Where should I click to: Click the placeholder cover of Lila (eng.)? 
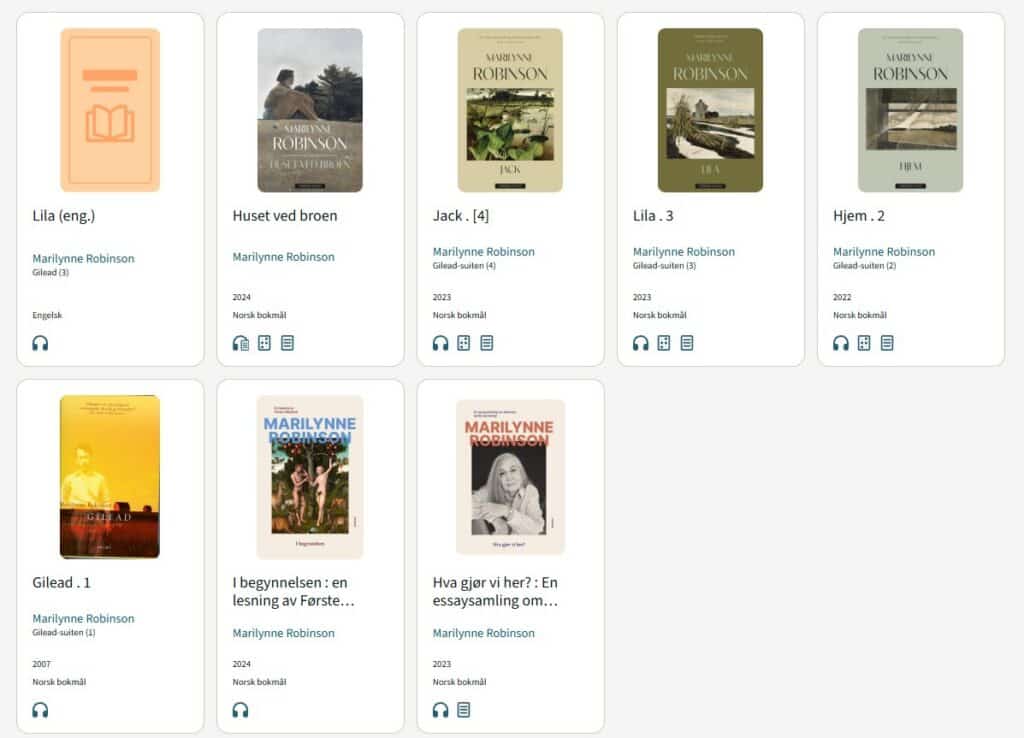[110, 110]
